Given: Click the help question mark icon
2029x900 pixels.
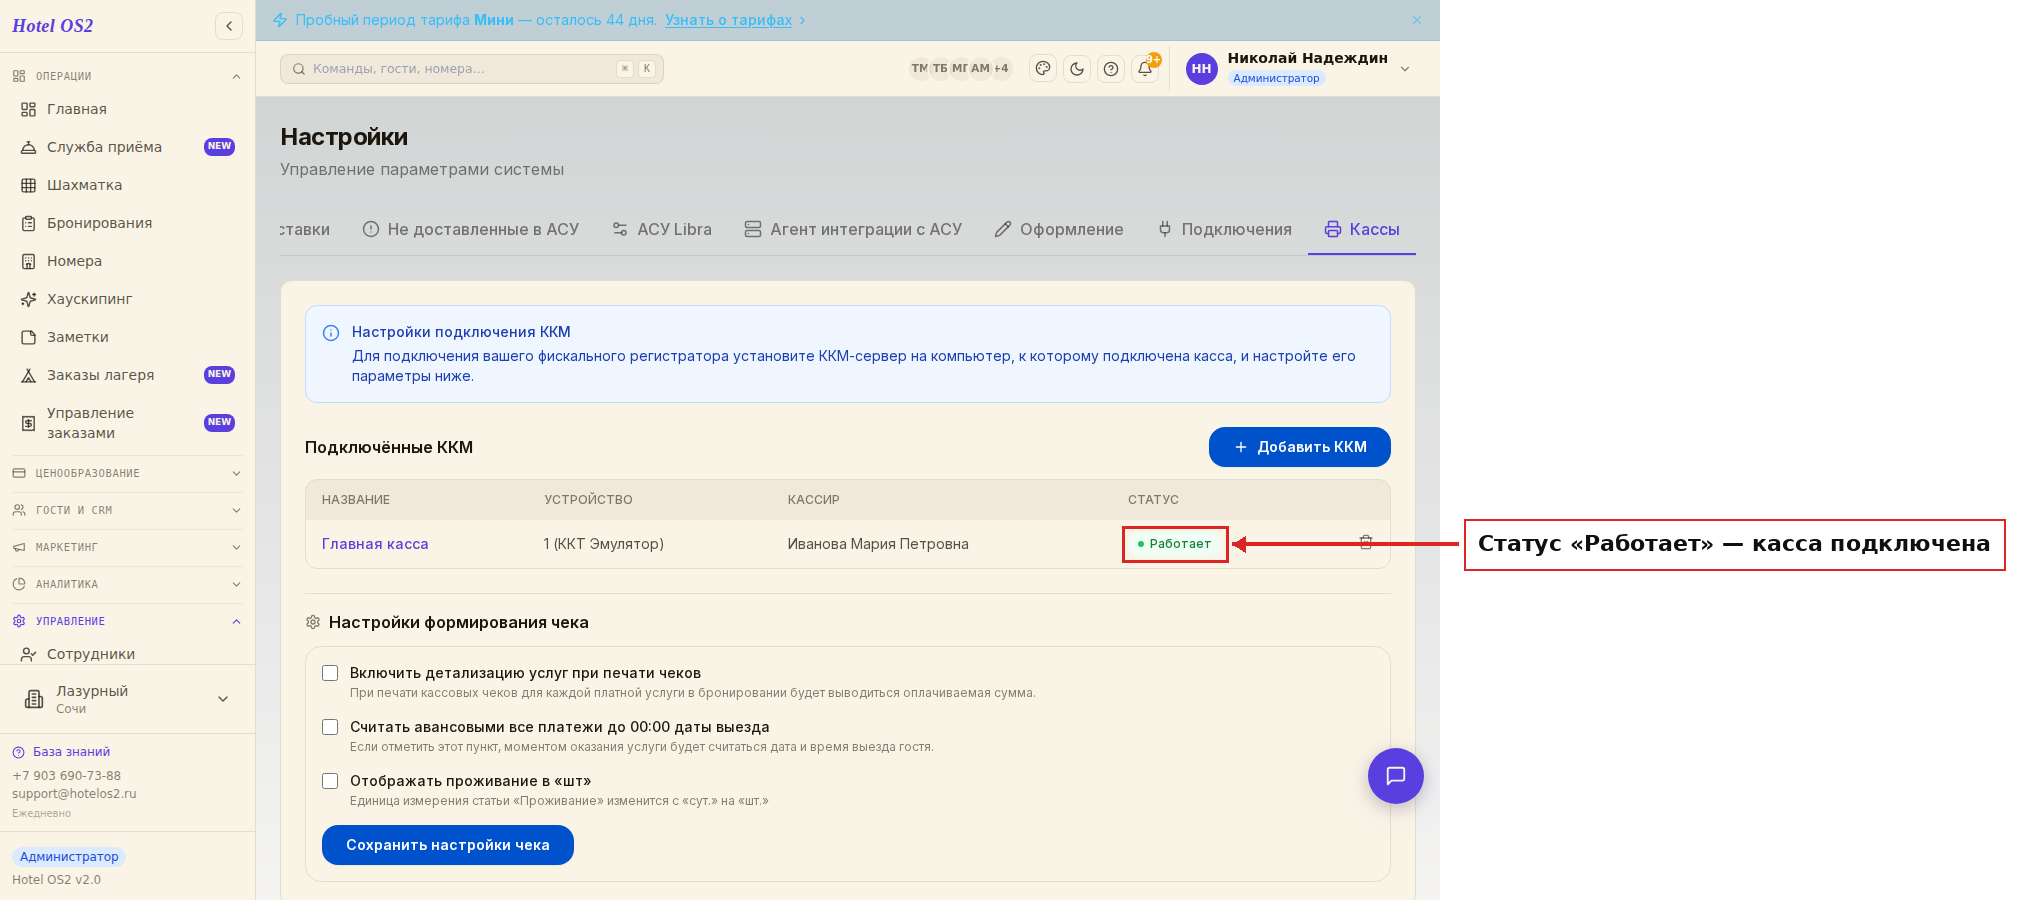Looking at the screenshot, I should click(x=1111, y=69).
